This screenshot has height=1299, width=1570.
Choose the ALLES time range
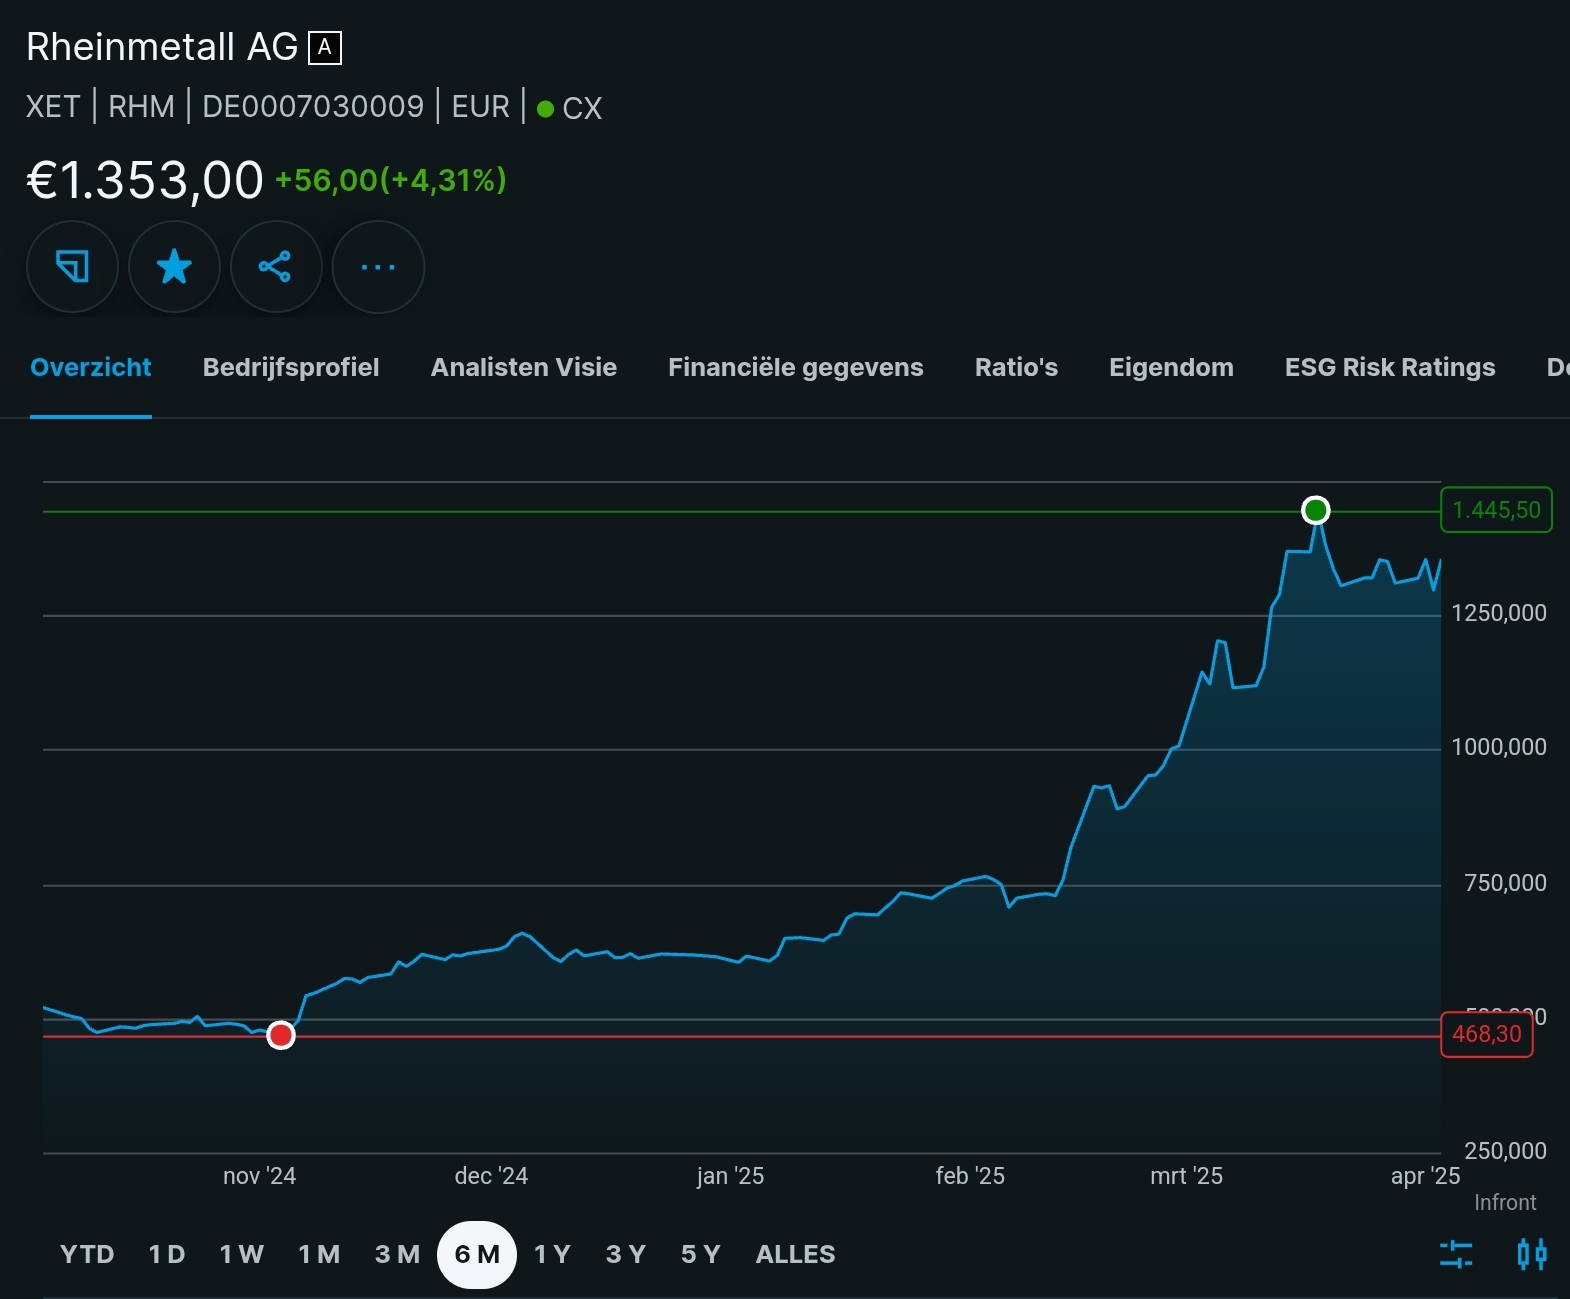click(x=795, y=1254)
